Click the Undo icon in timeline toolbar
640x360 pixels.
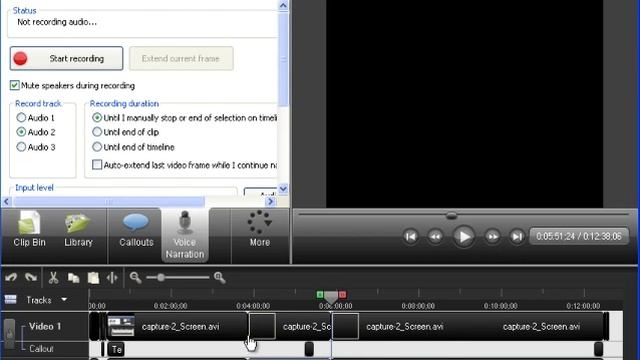[x=11, y=278]
